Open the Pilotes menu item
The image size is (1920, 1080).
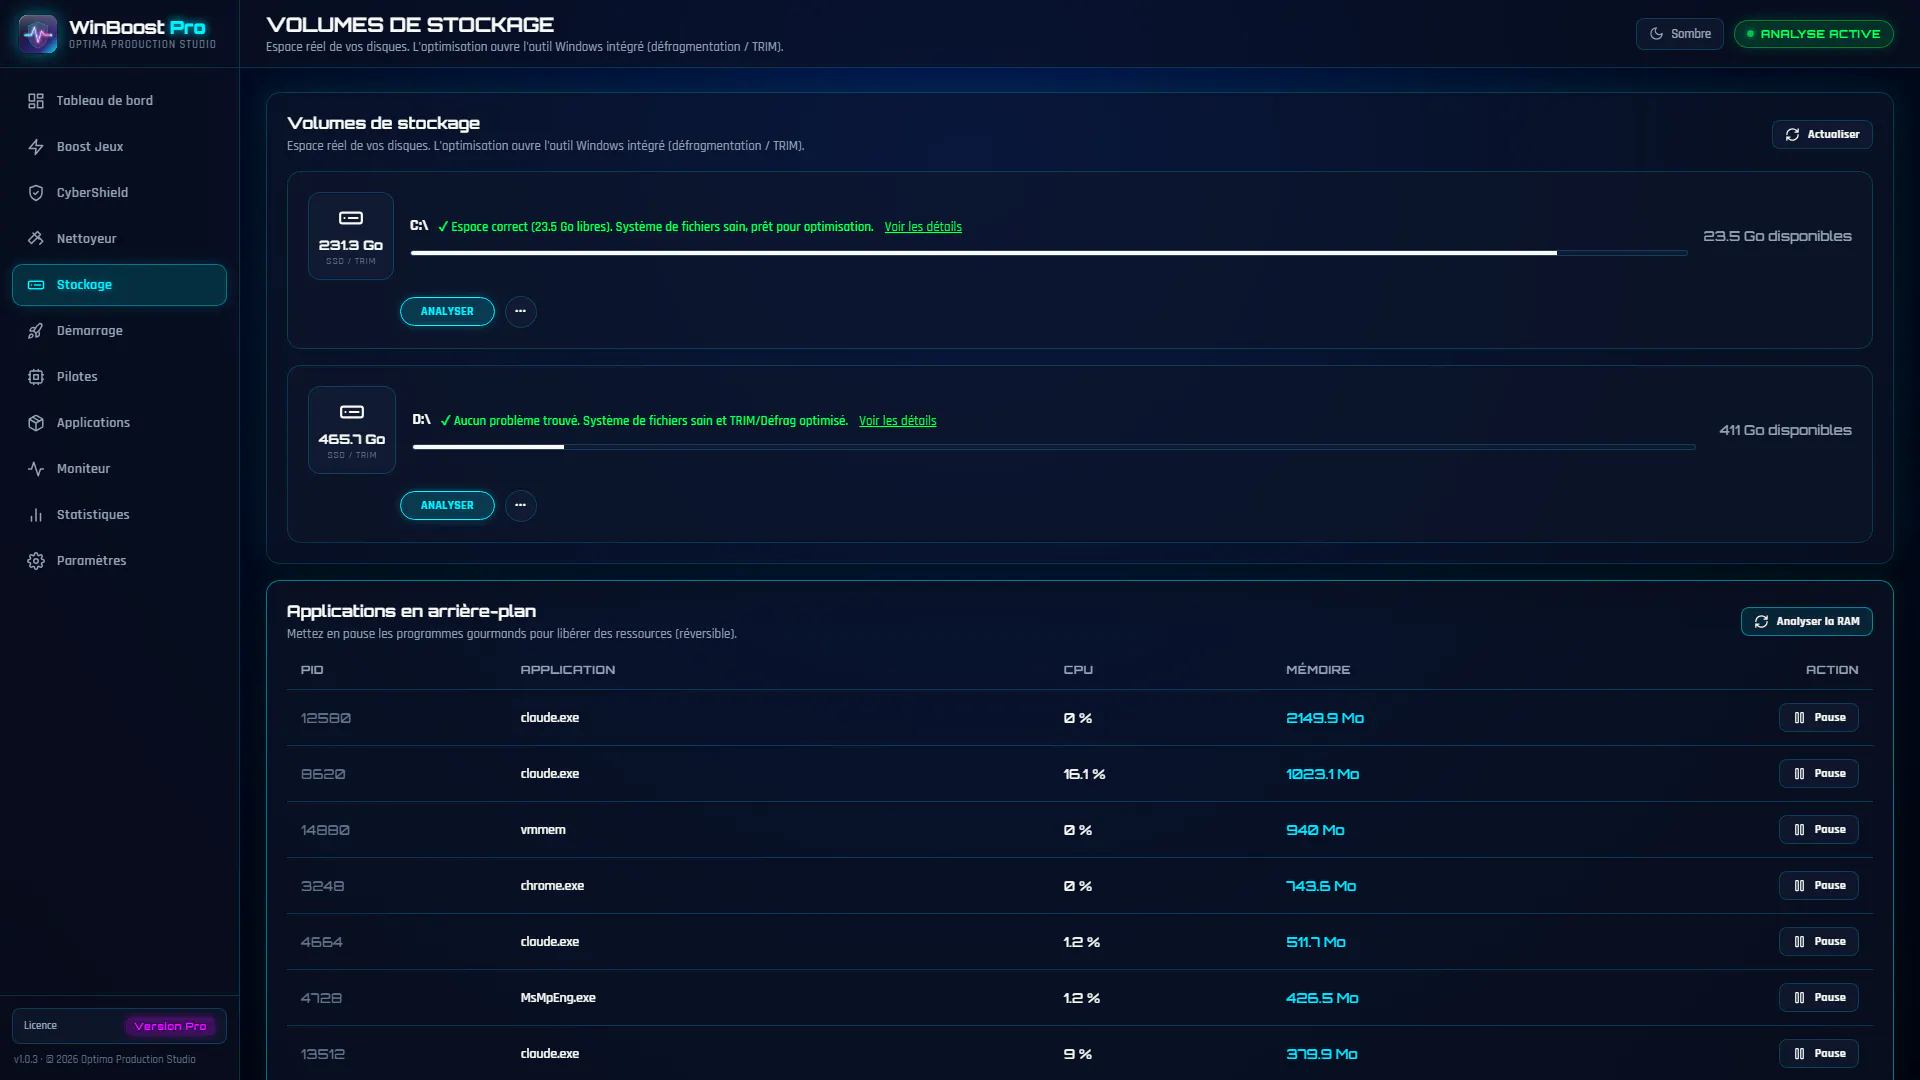click(x=119, y=377)
